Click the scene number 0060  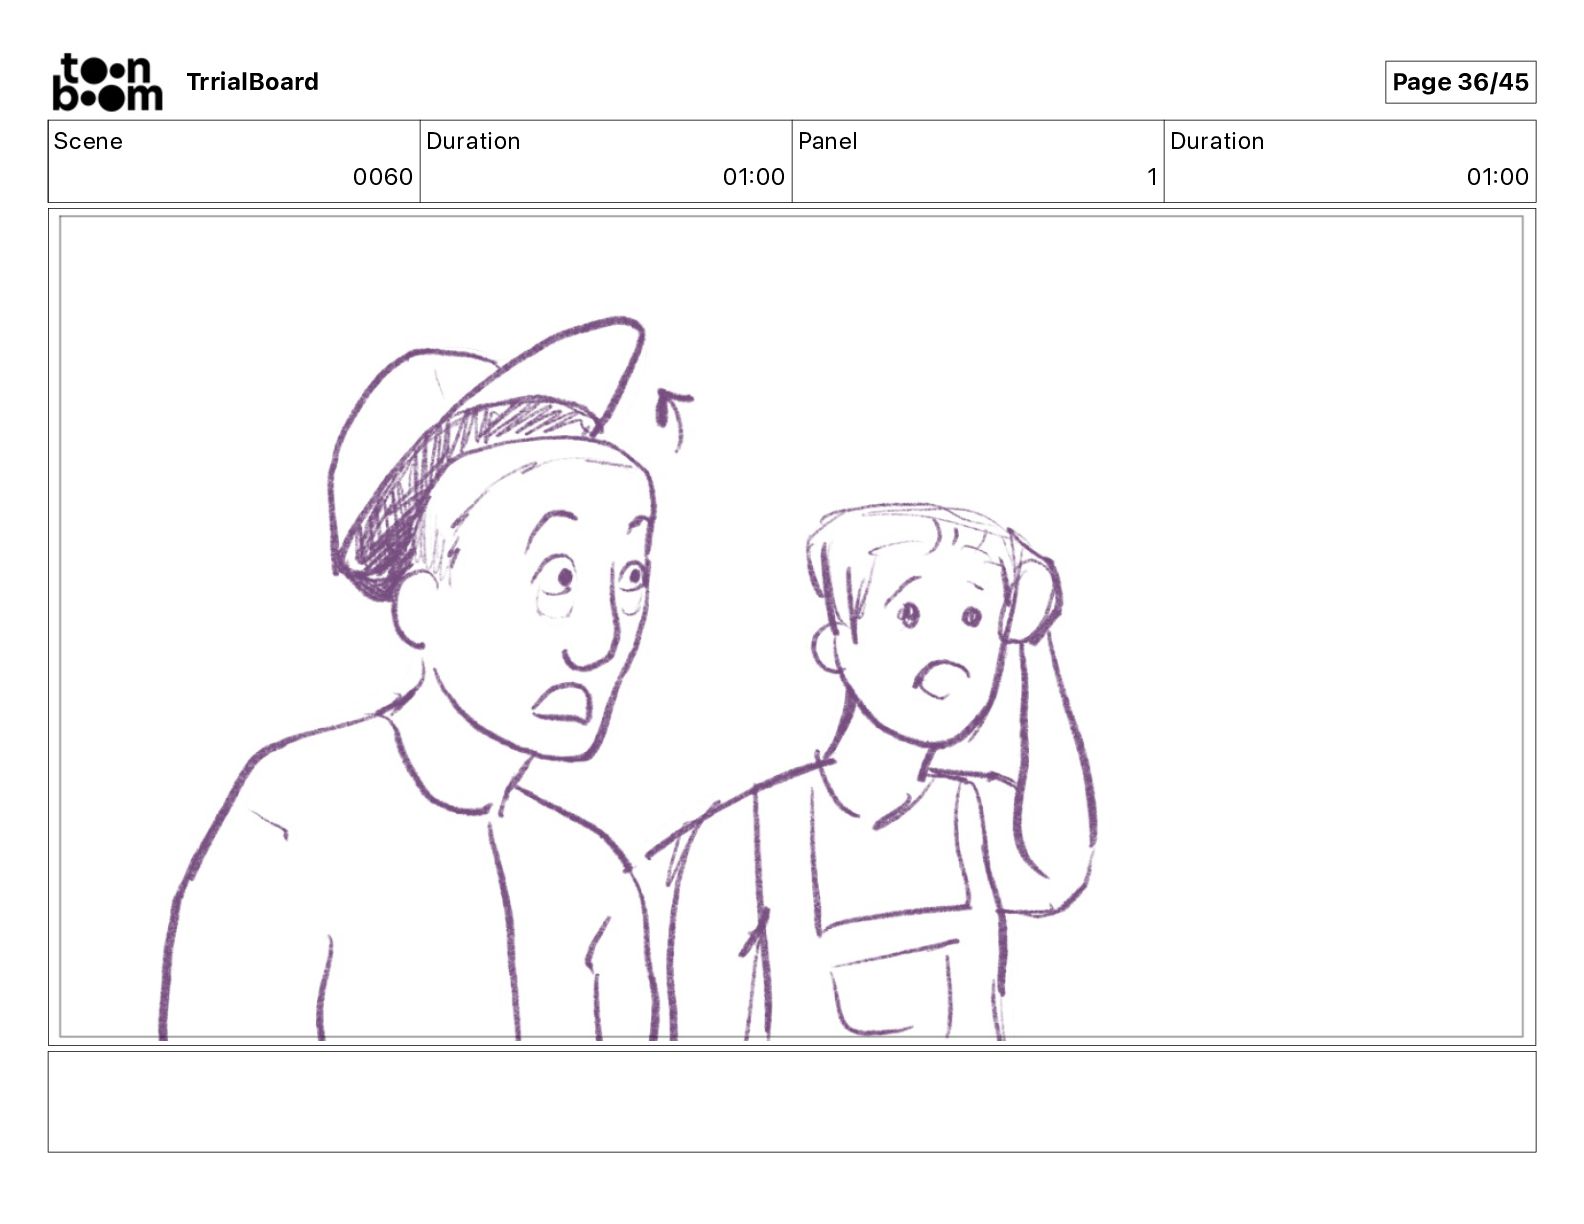[382, 177]
